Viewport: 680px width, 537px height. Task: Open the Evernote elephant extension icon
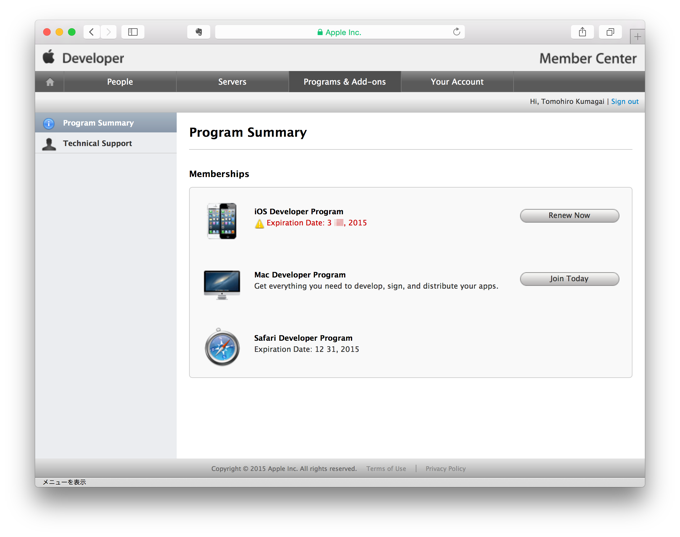point(199,32)
